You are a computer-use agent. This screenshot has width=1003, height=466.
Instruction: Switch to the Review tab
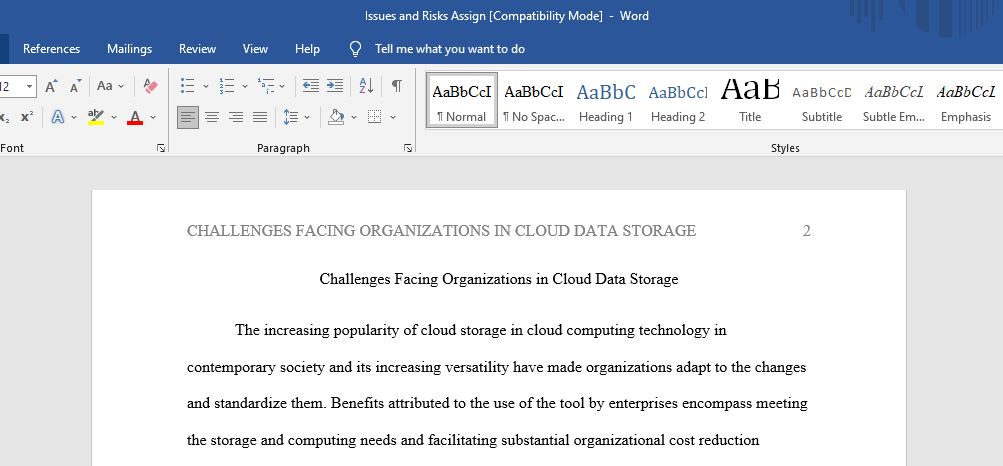pyautogui.click(x=197, y=49)
